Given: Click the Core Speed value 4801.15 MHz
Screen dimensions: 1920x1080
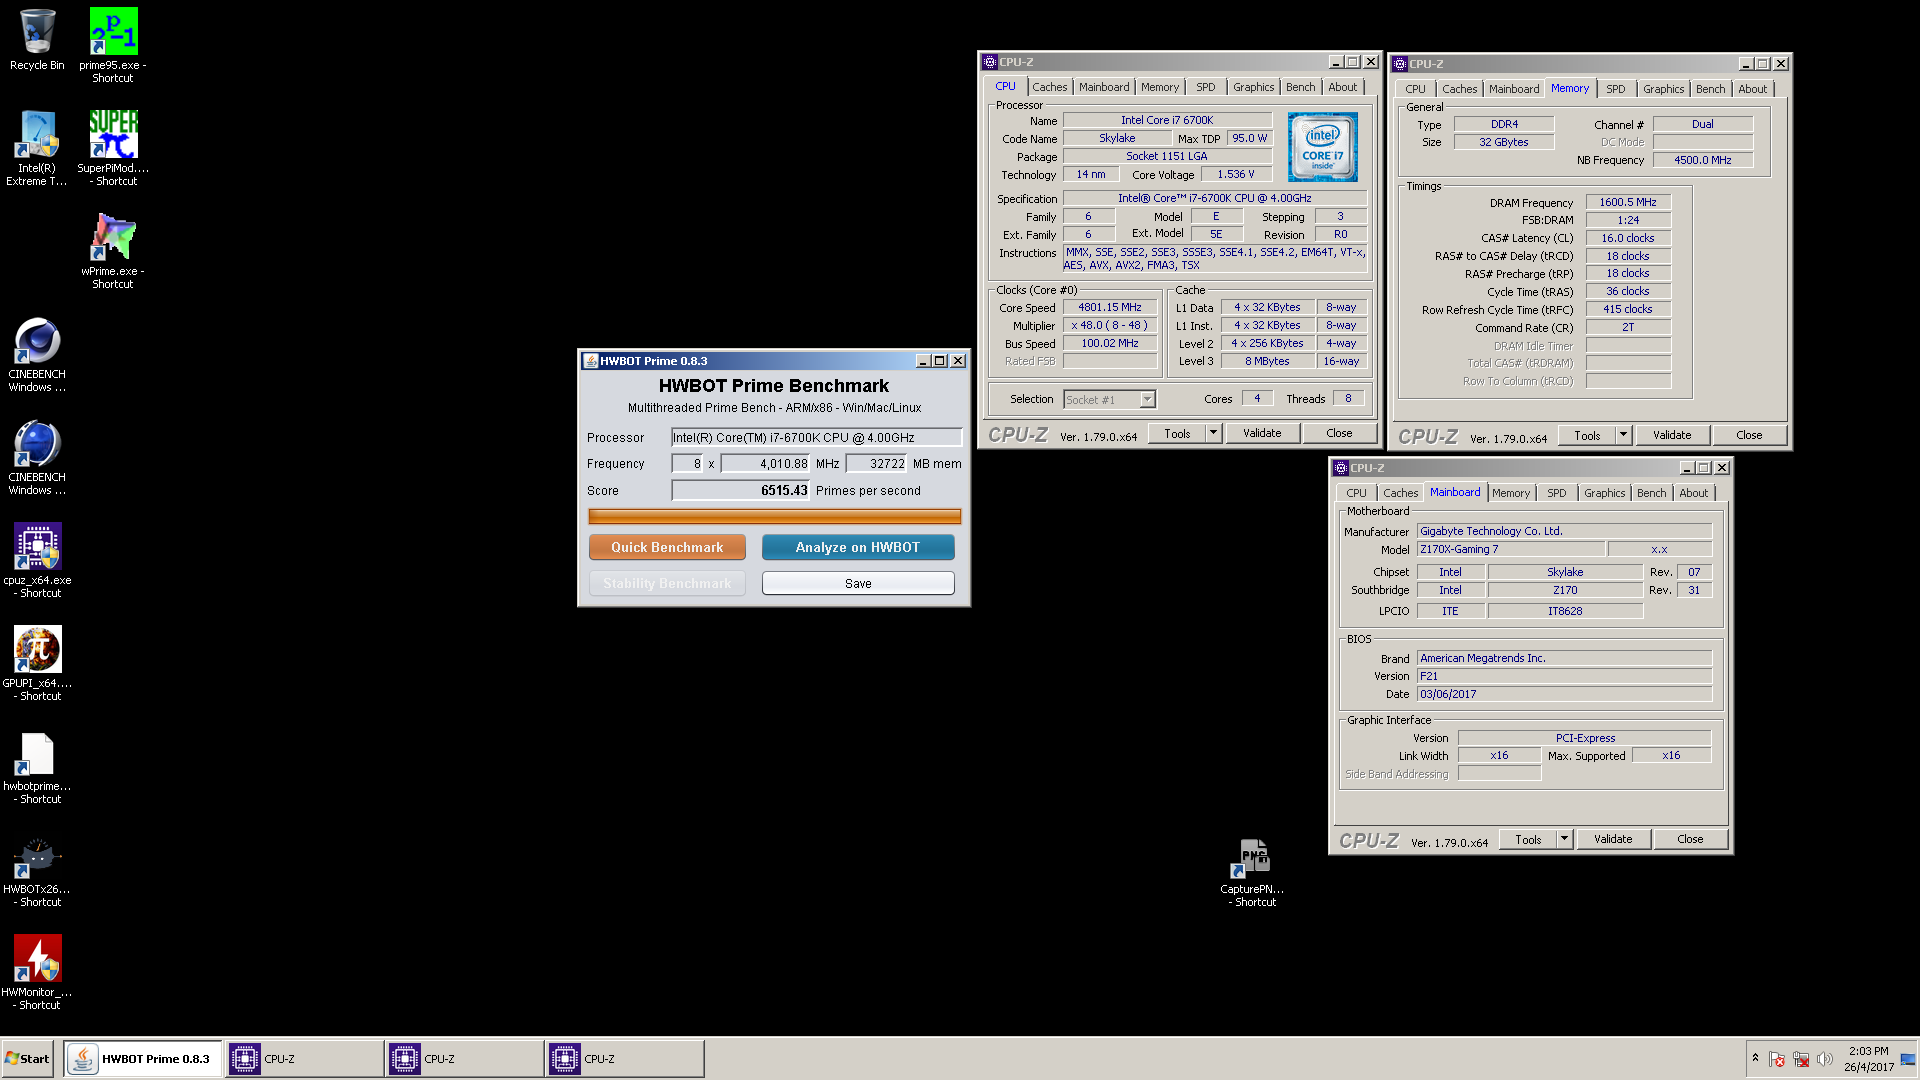Looking at the screenshot, I should 1110,307.
